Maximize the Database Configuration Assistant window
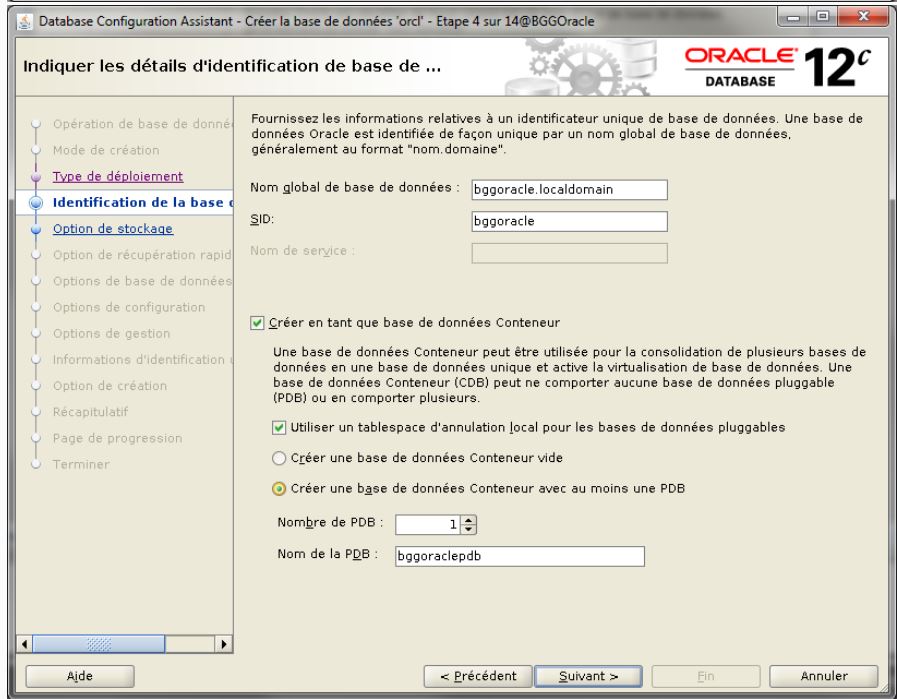This screenshot has width=897, height=699. coord(823,17)
